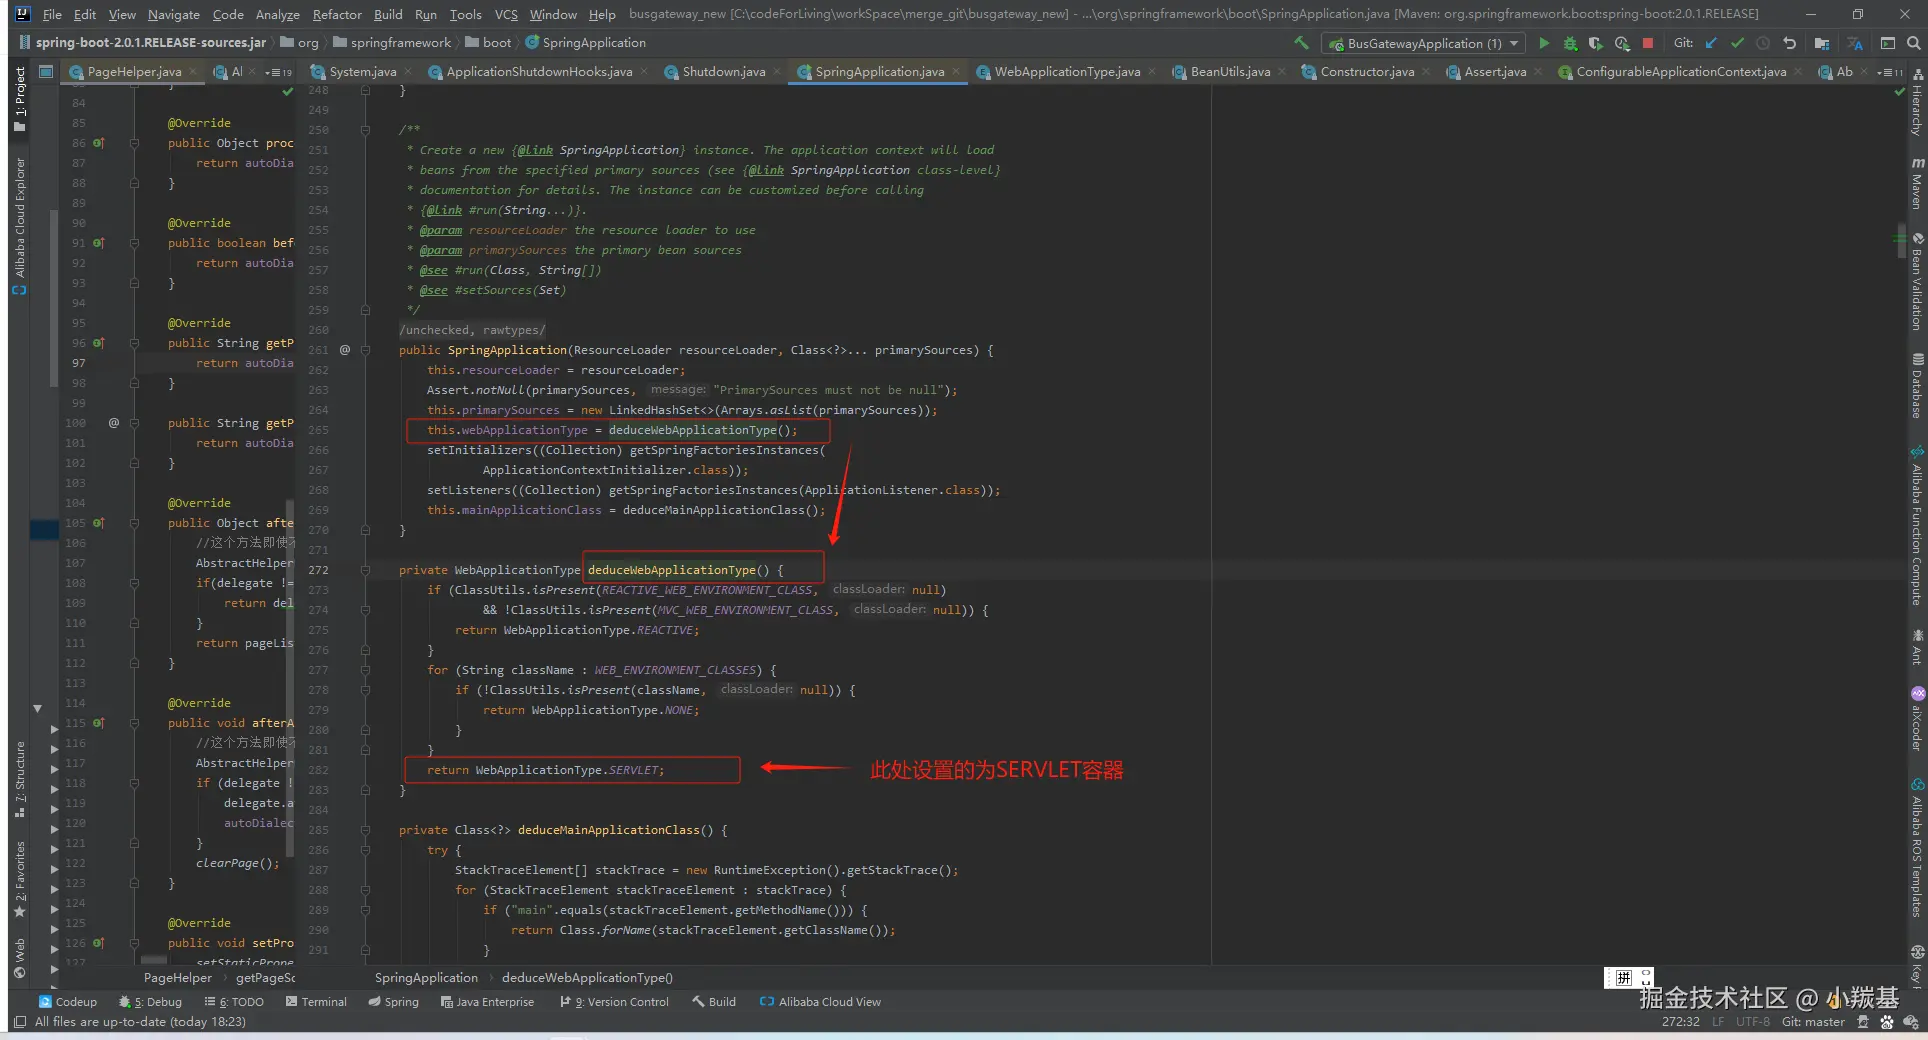This screenshot has height=1040, width=1928.
Task: Click the Git Rollback undo arrow
Action: point(1789,43)
